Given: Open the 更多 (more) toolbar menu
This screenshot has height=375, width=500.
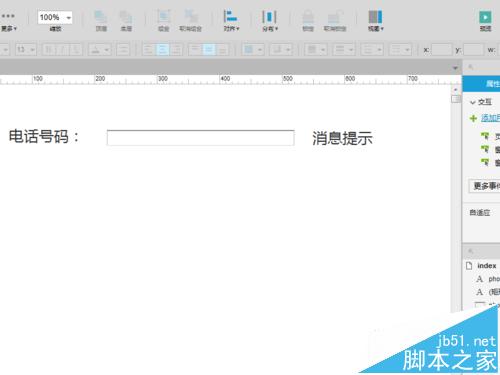Looking at the screenshot, I should (8, 22).
